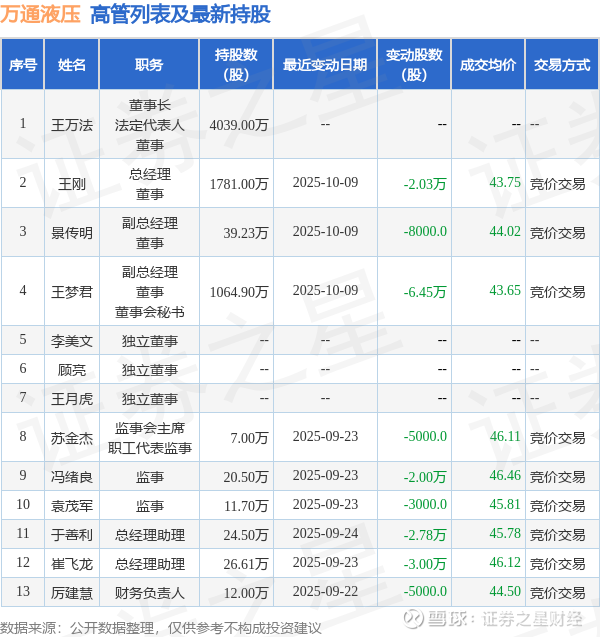Click the 监事会主席 职工代表监事 position cell
Screen dimensions: 600x637
[149, 438]
